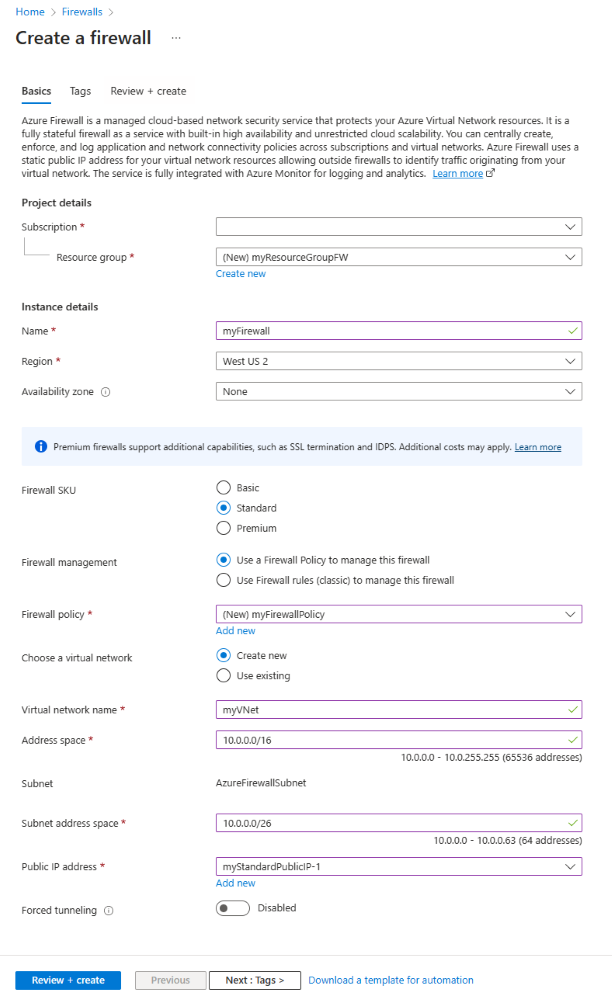Screen dimensions: 612x1000
Task: Toggle the Forced tunneling switch
Action: tap(233, 908)
